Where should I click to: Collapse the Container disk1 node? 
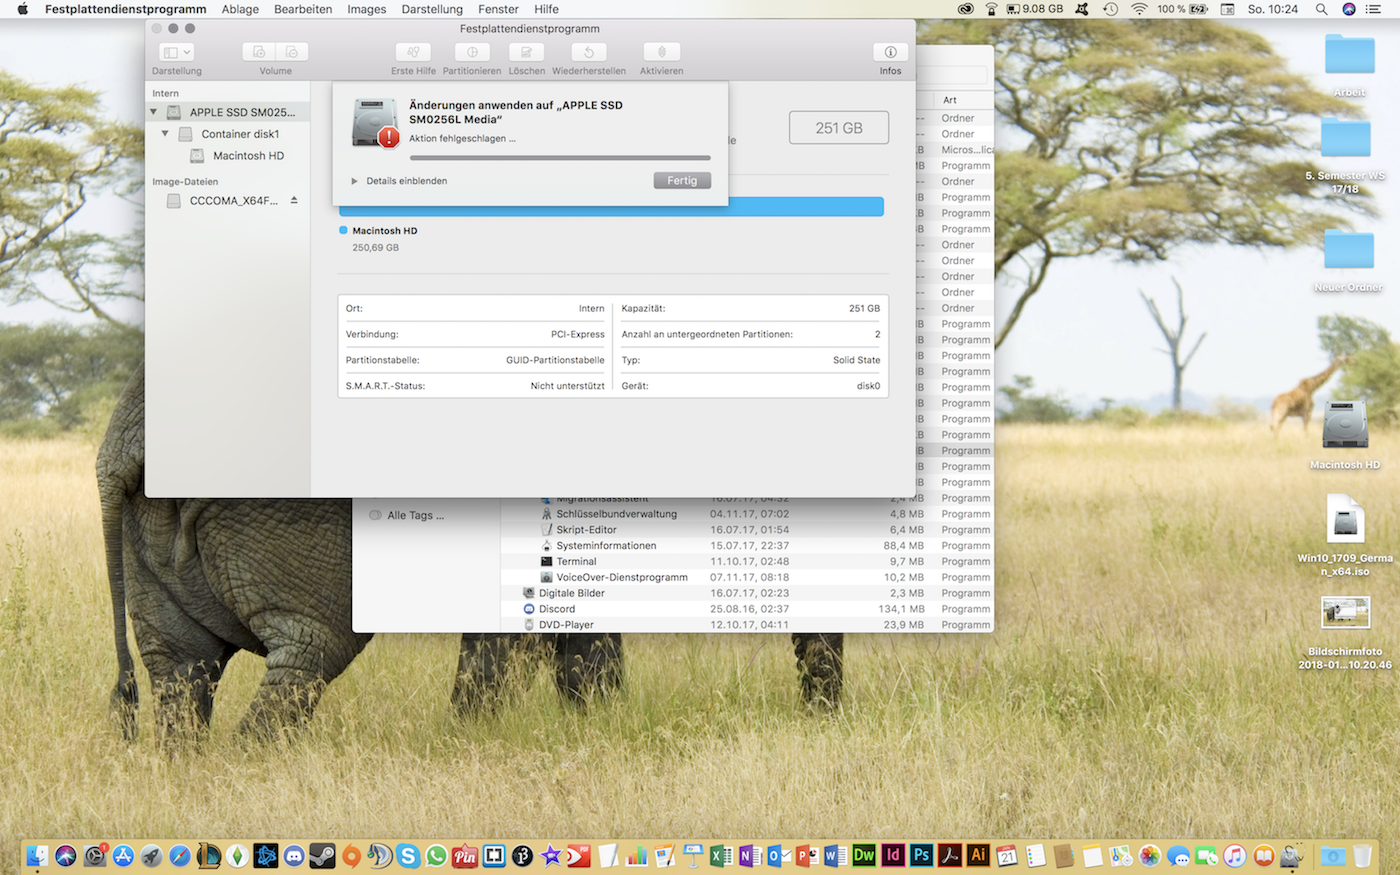(x=165, y=134)
